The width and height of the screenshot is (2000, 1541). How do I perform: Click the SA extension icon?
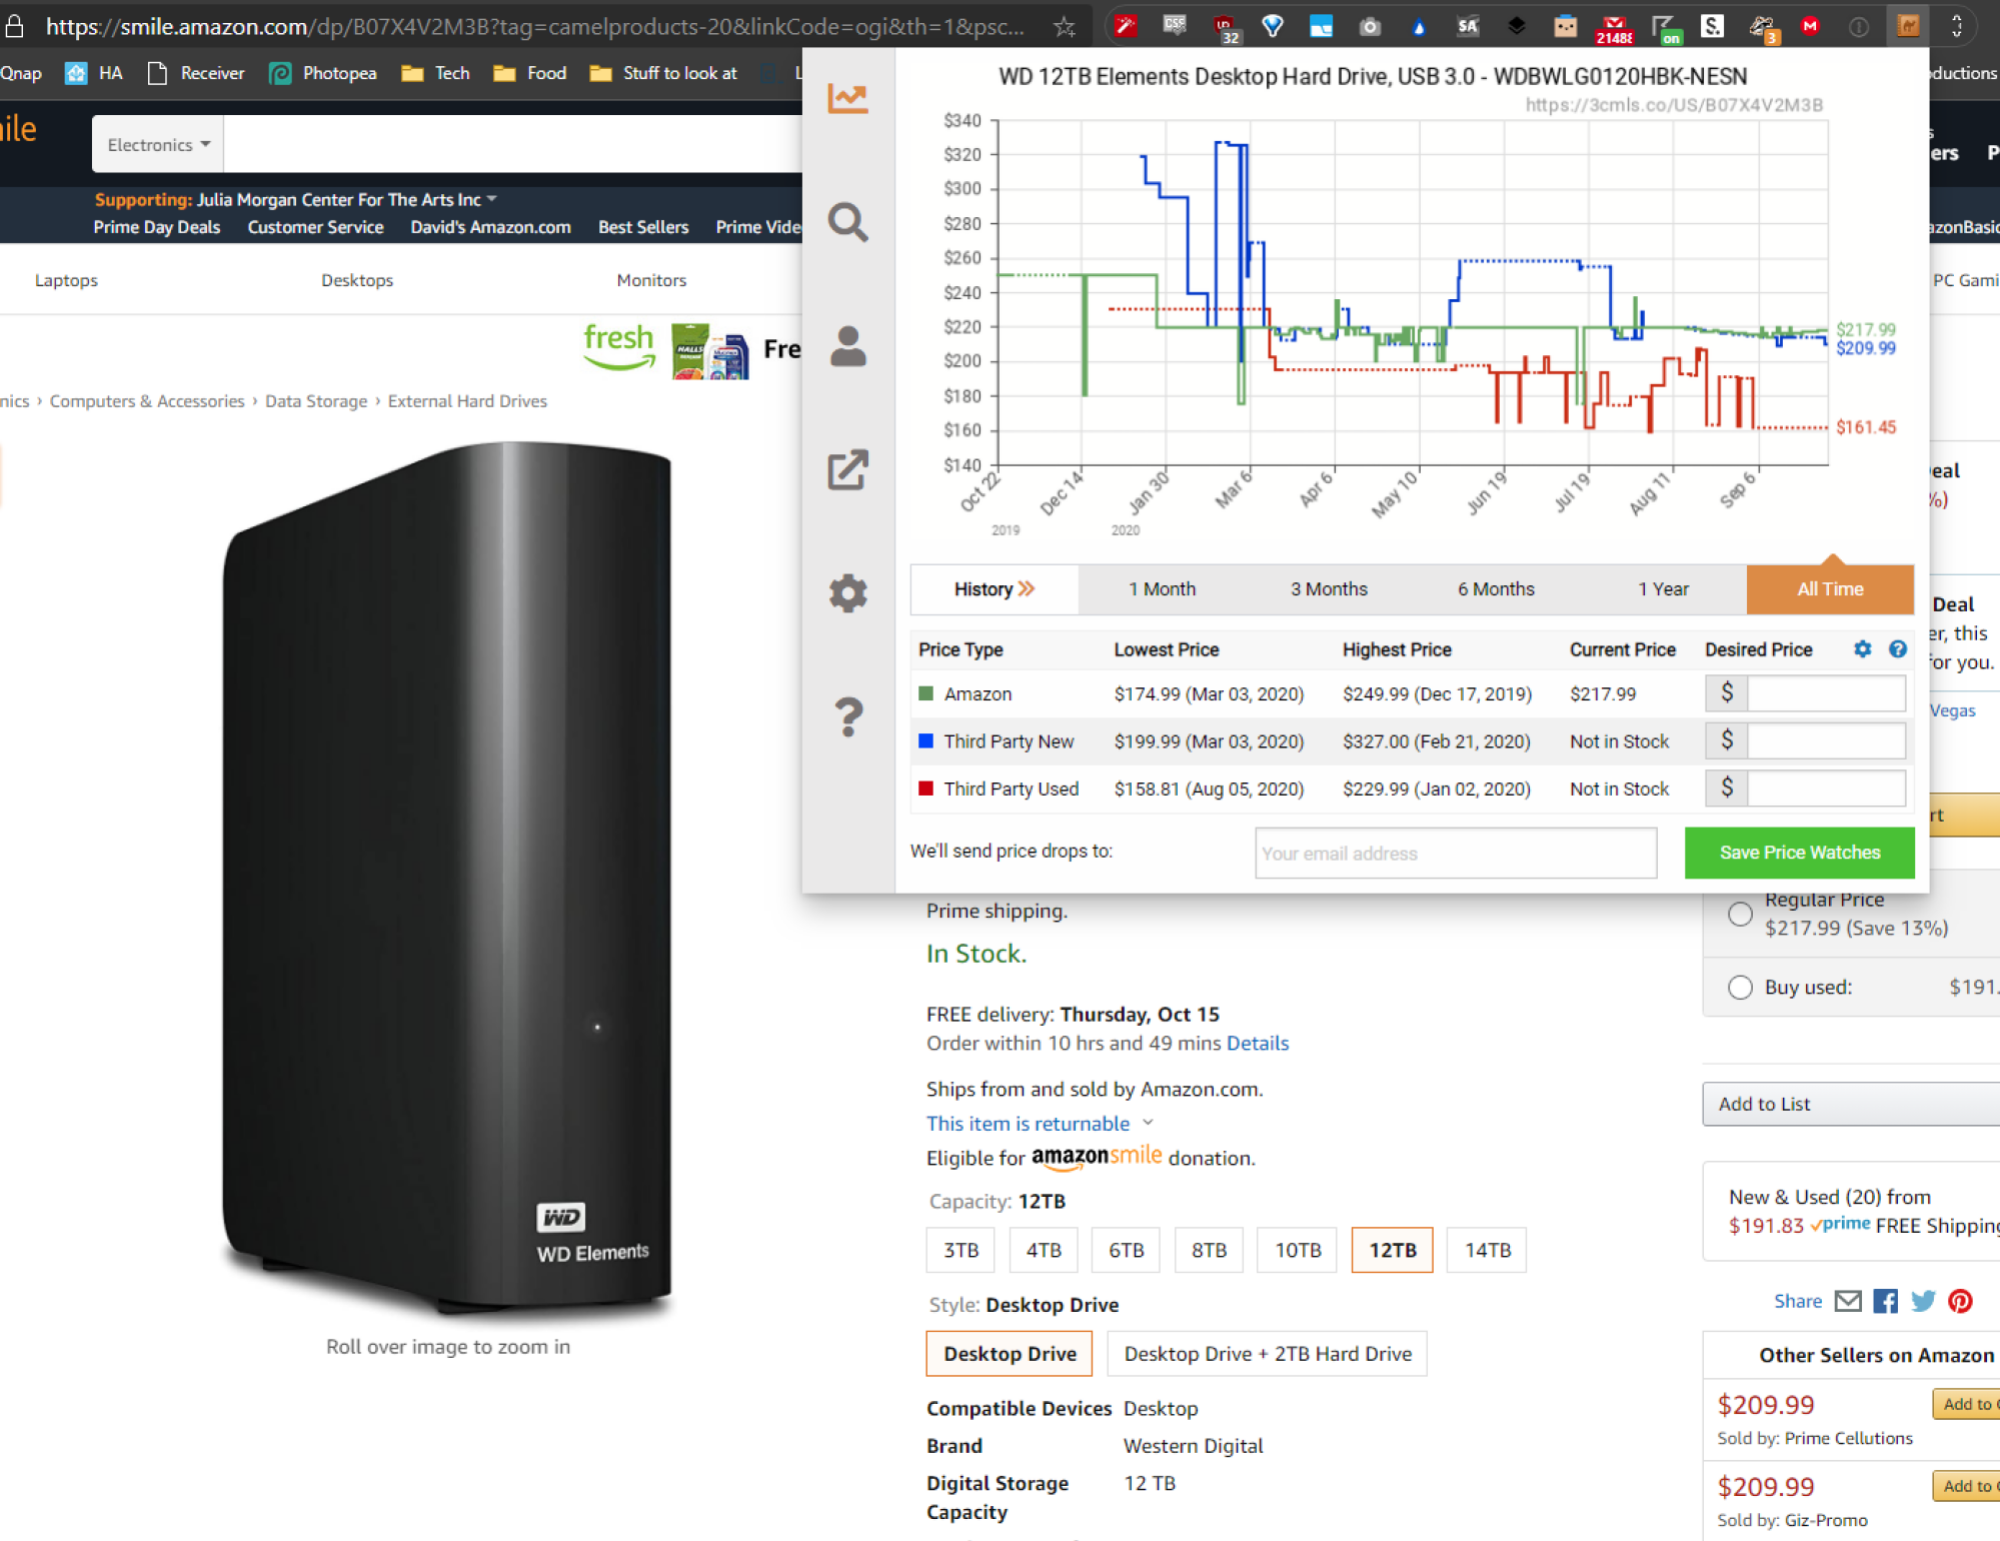[x=1468, y=27]
